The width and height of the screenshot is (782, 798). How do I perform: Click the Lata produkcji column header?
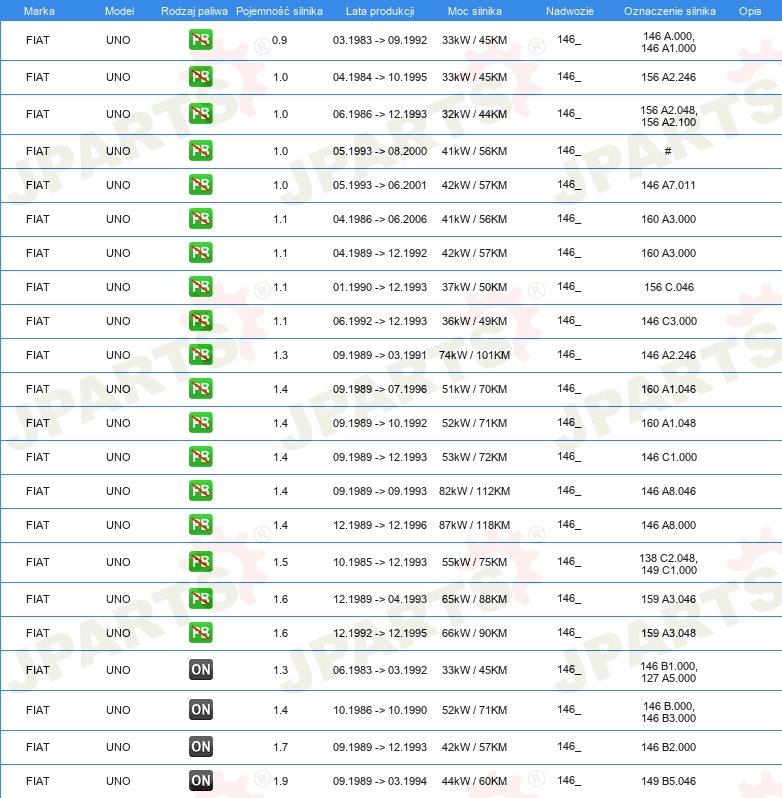380,11
